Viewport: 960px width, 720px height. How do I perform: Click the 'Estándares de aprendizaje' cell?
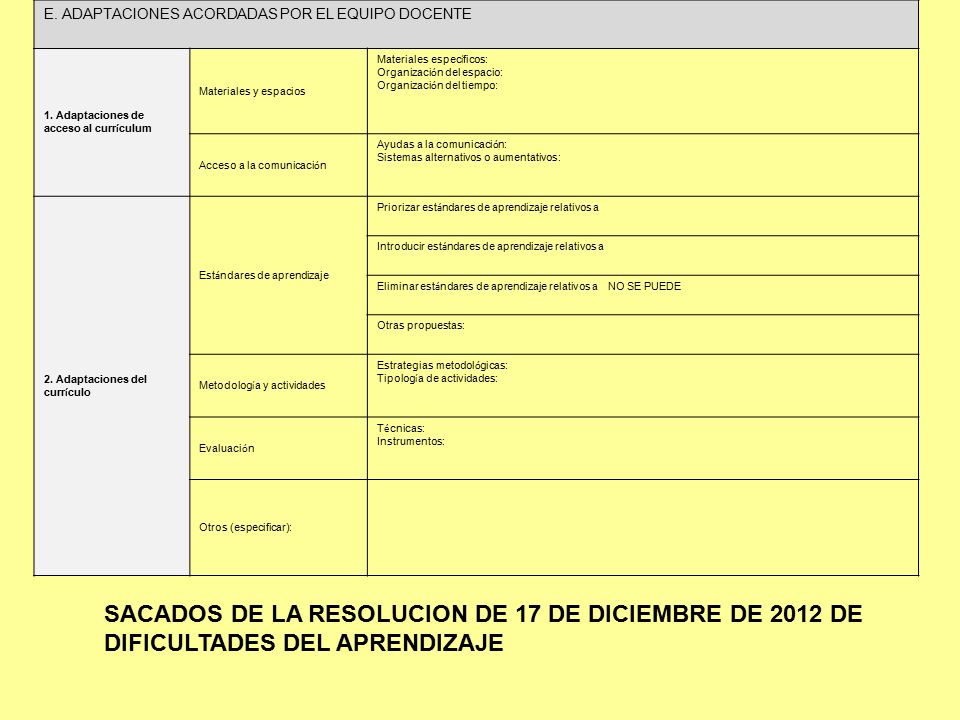click(x=279, y=276)
